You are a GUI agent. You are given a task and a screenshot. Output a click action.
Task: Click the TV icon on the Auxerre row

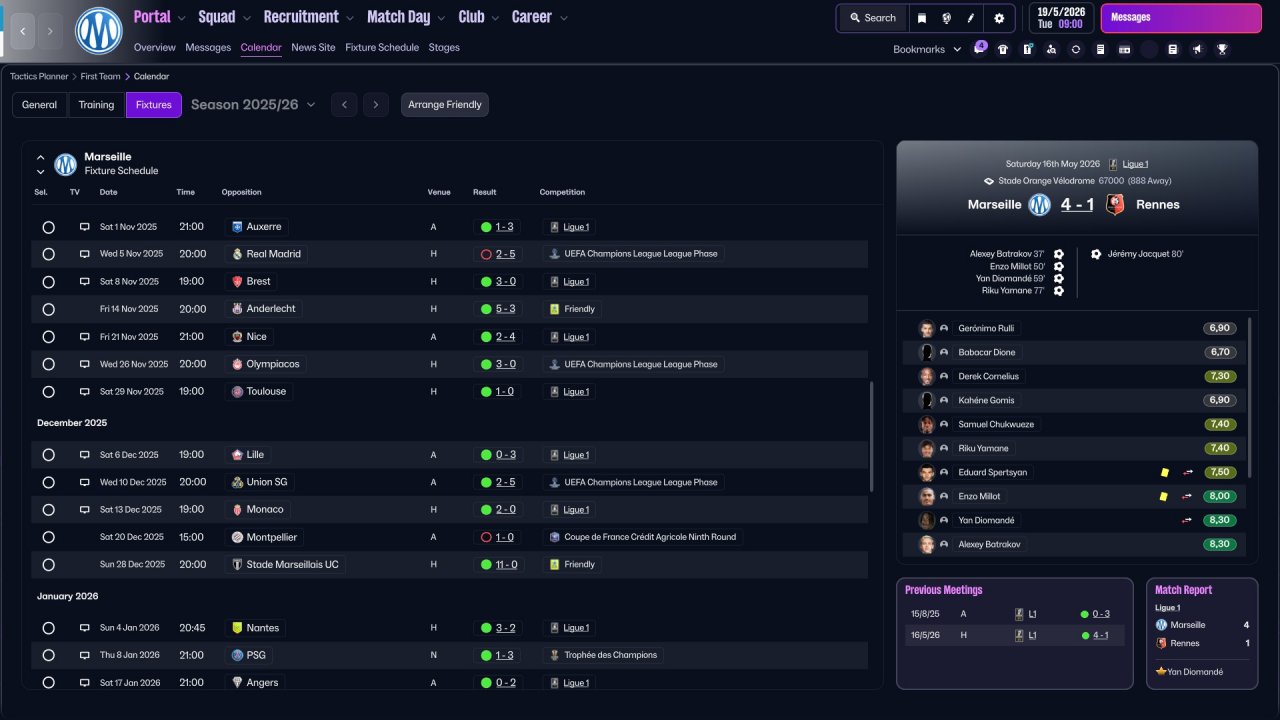coord(85,227)
